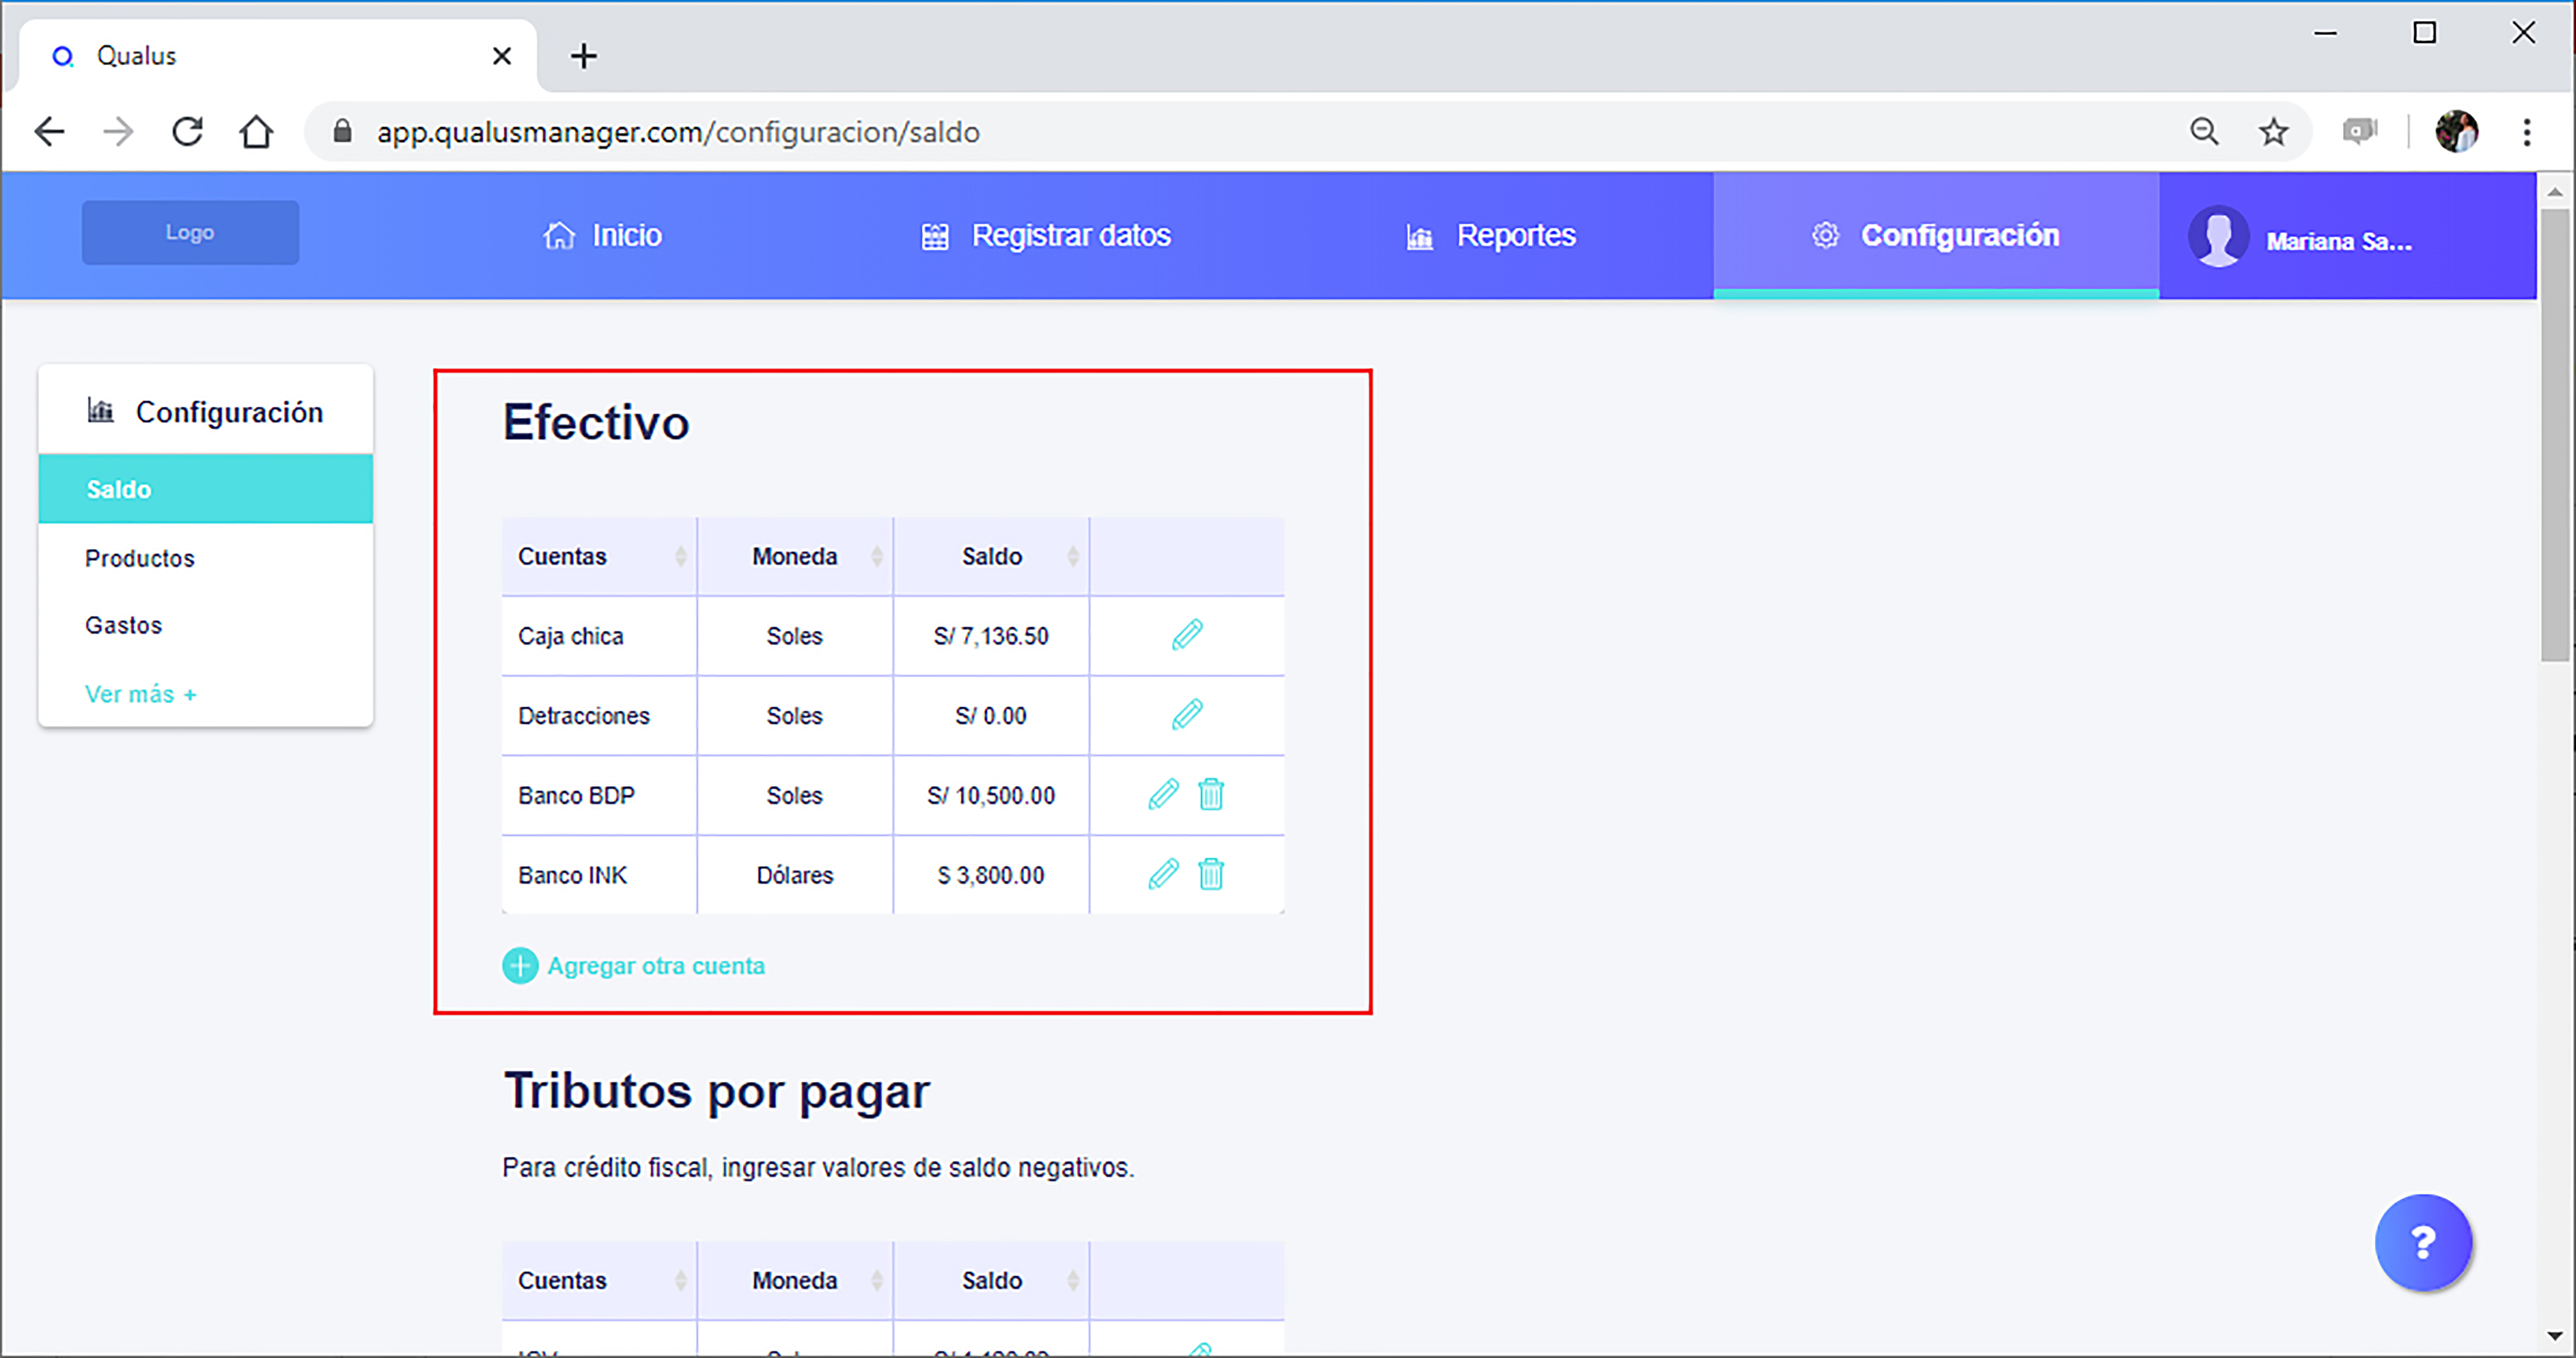Screen dimensions: 2576x1358
Task: Close the Qualus tab
Action: click(502, 56)
